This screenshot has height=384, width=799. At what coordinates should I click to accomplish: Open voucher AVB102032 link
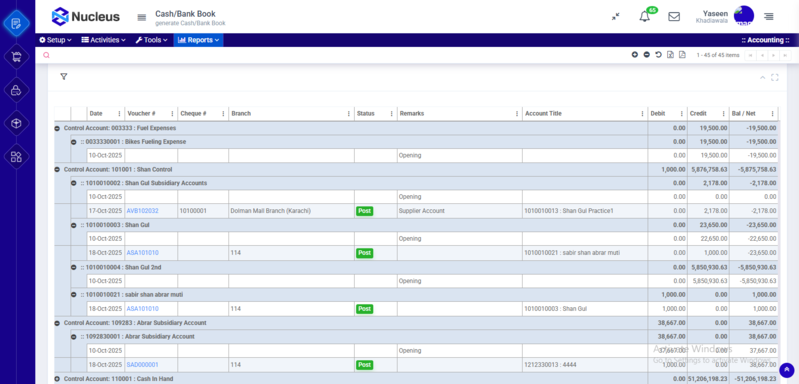pyautogui.click(x=142, y=211)
